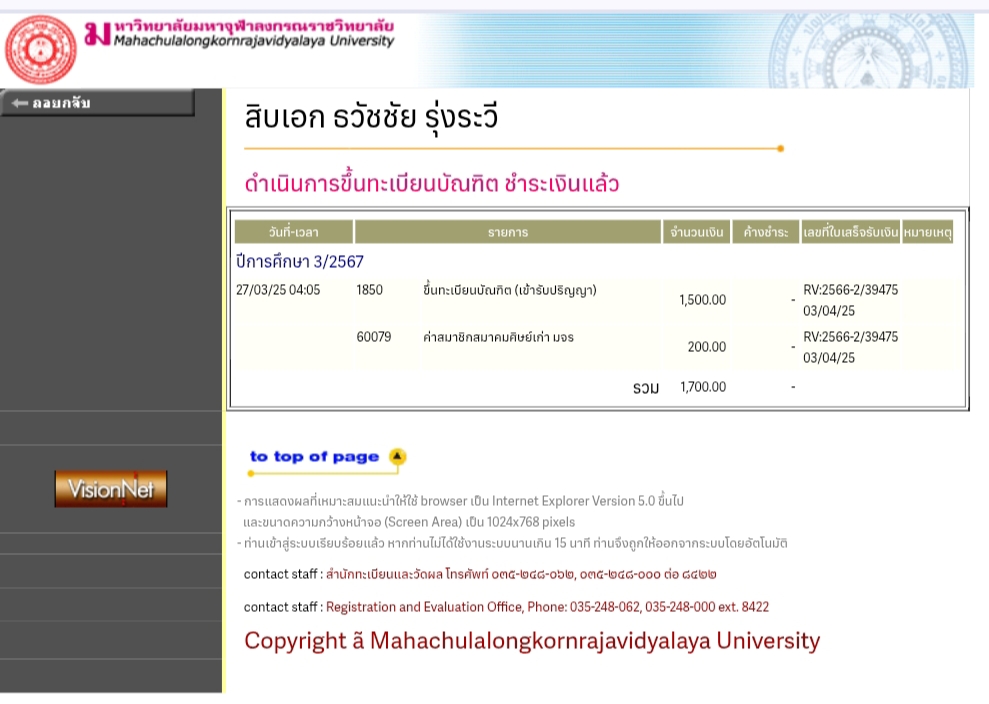Image resolution: width=989 pixels, height=704 pixels.
Task: Click the VisionNet logo in sidebar
Action: (110, 489)
